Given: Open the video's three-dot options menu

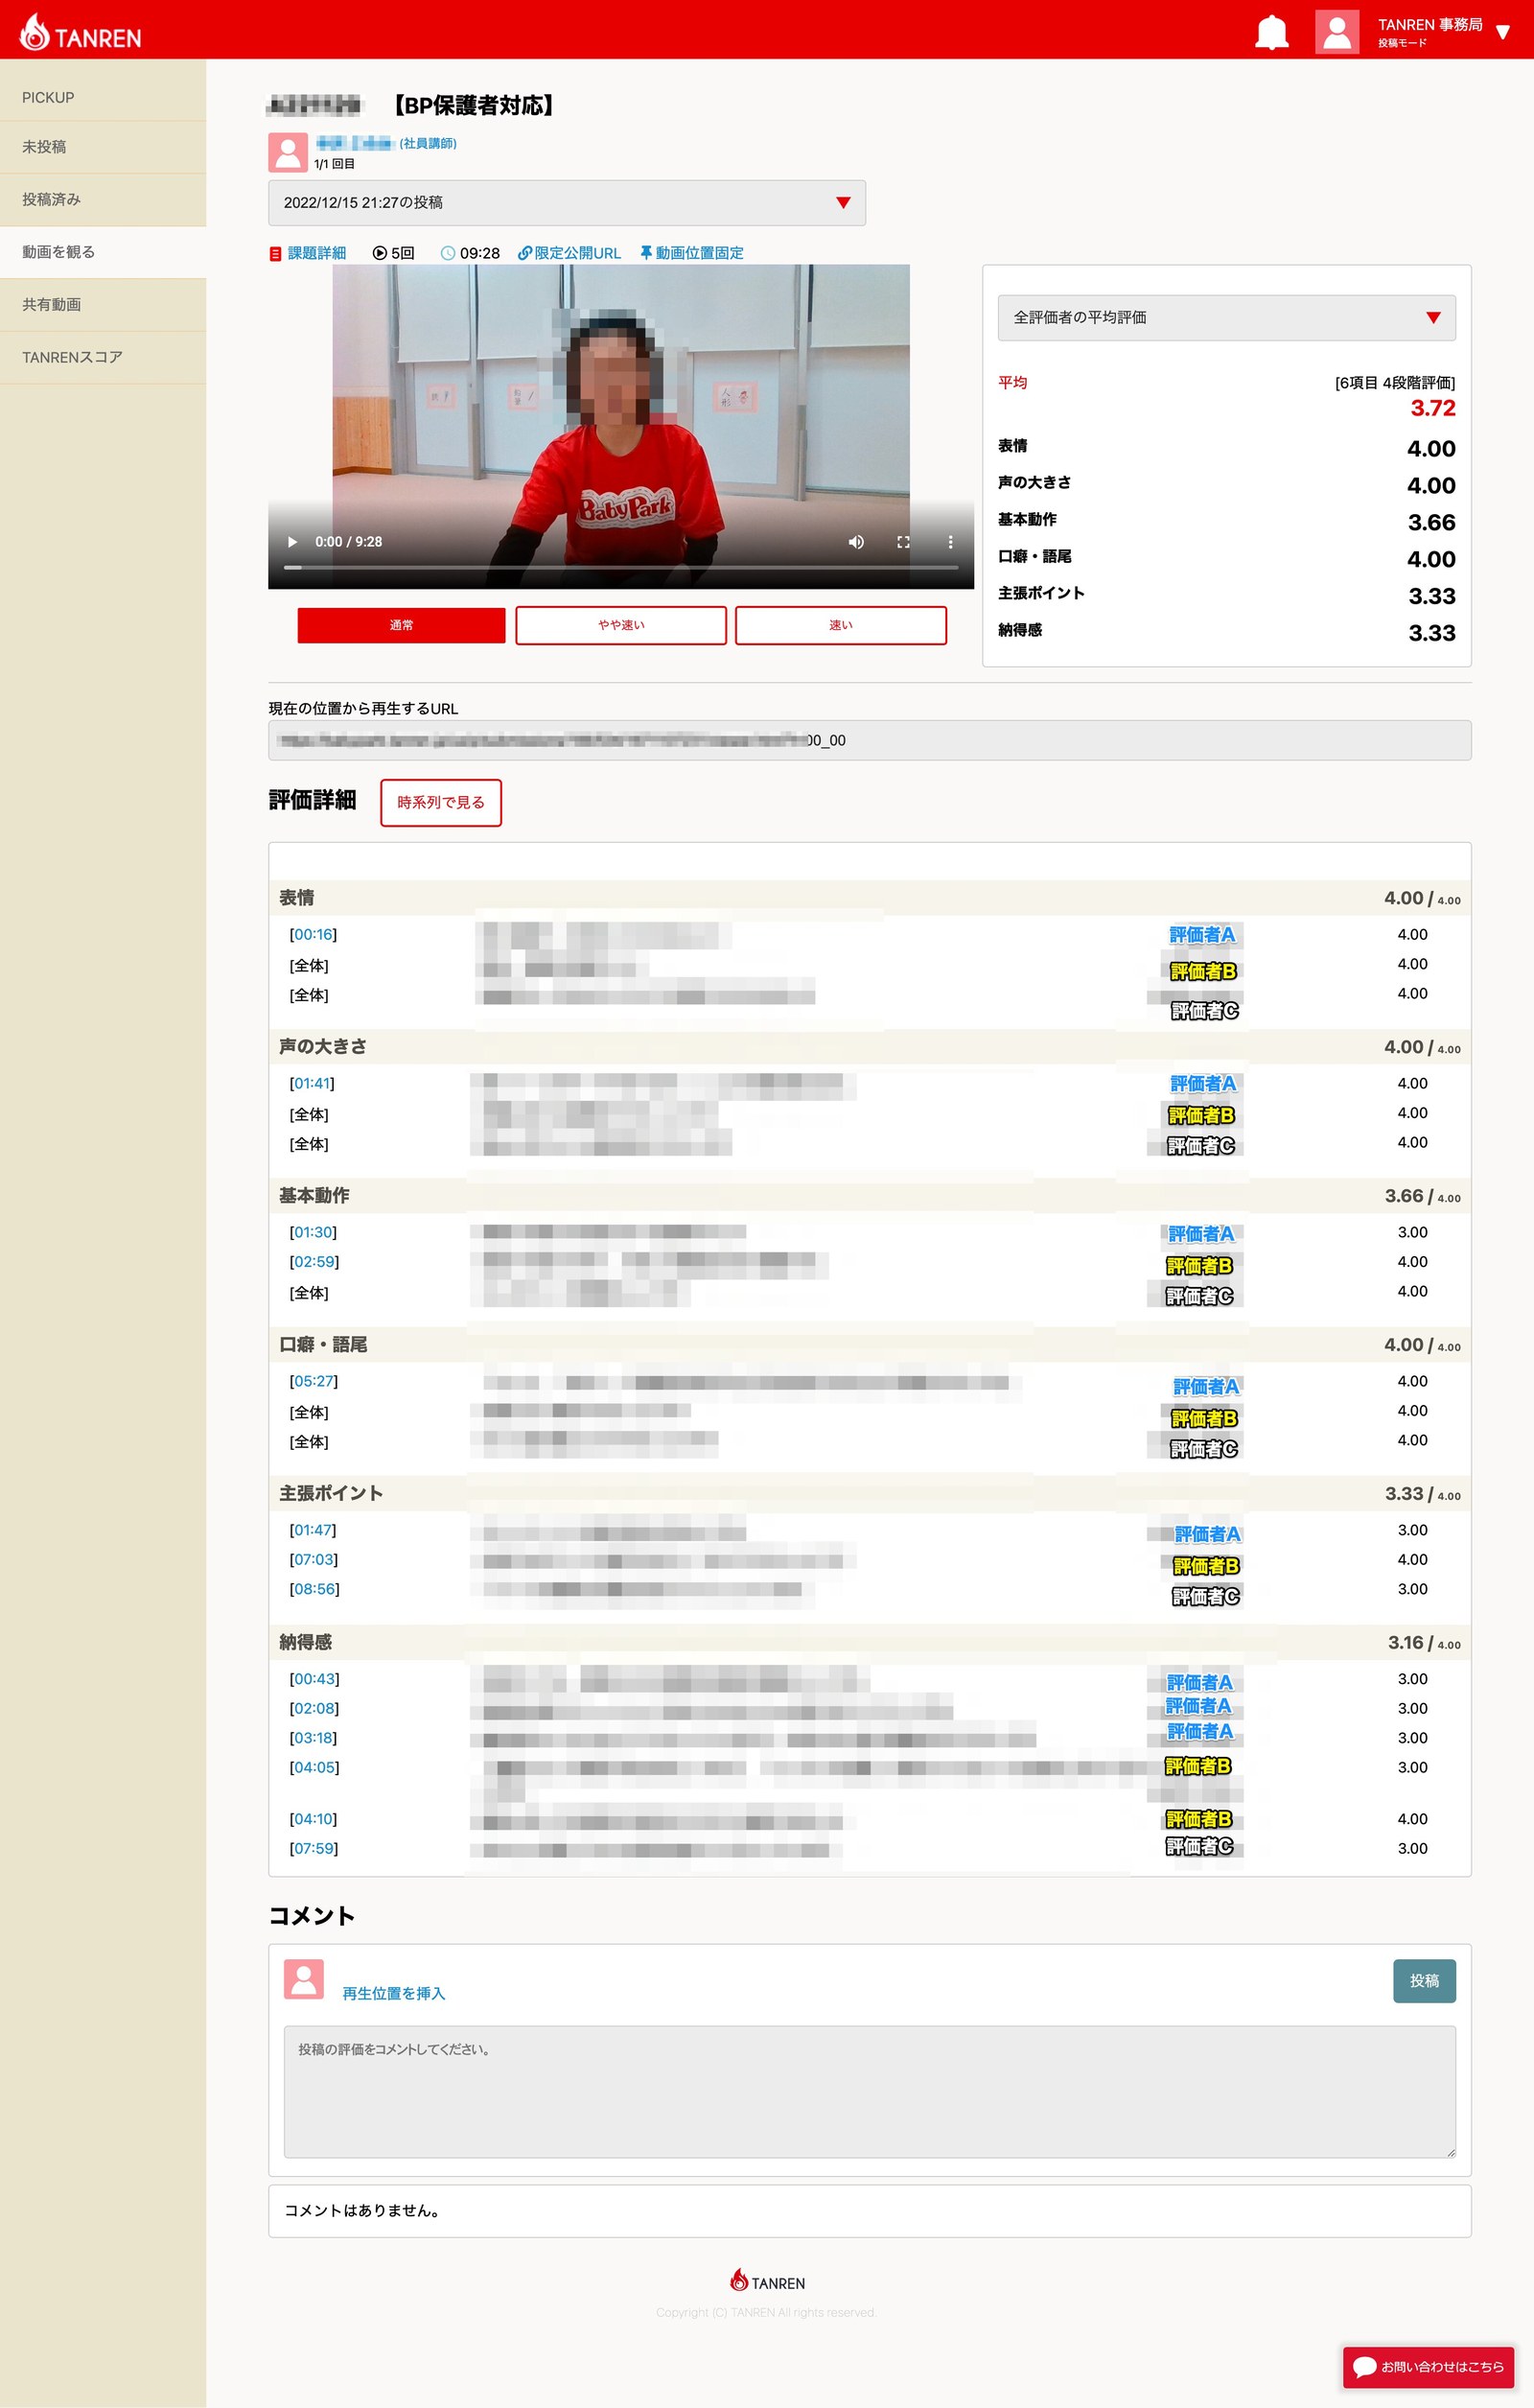Looking at the screenshot, I should tap(950, 542).
